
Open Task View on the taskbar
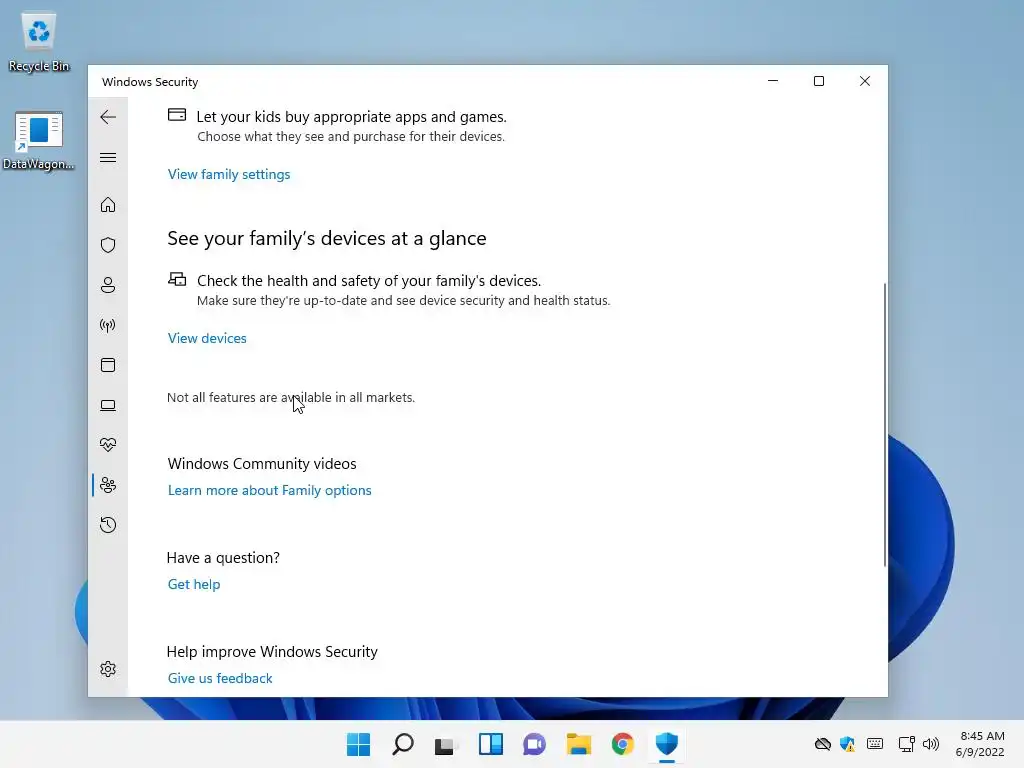446,744
